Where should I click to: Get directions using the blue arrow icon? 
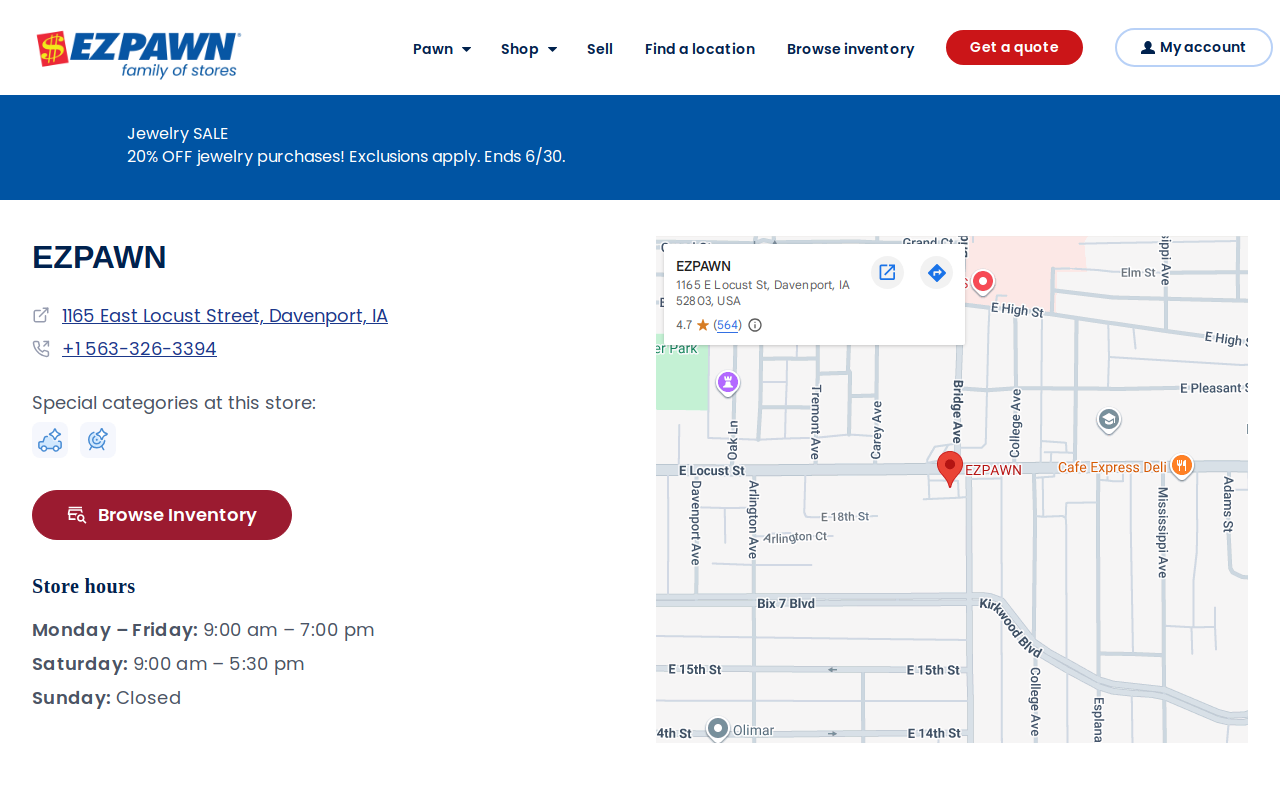click(937, 272)
